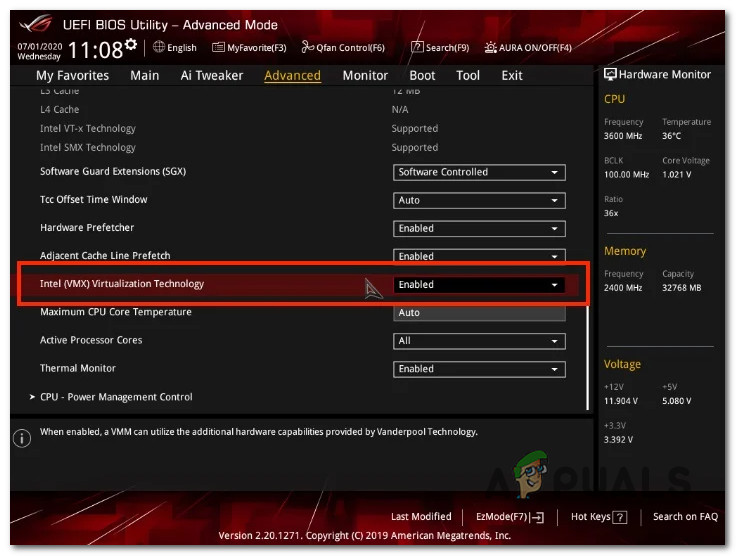Viewport: 736px width, 556px height.
Task: Click Hot Keys label
Action: 590,517
